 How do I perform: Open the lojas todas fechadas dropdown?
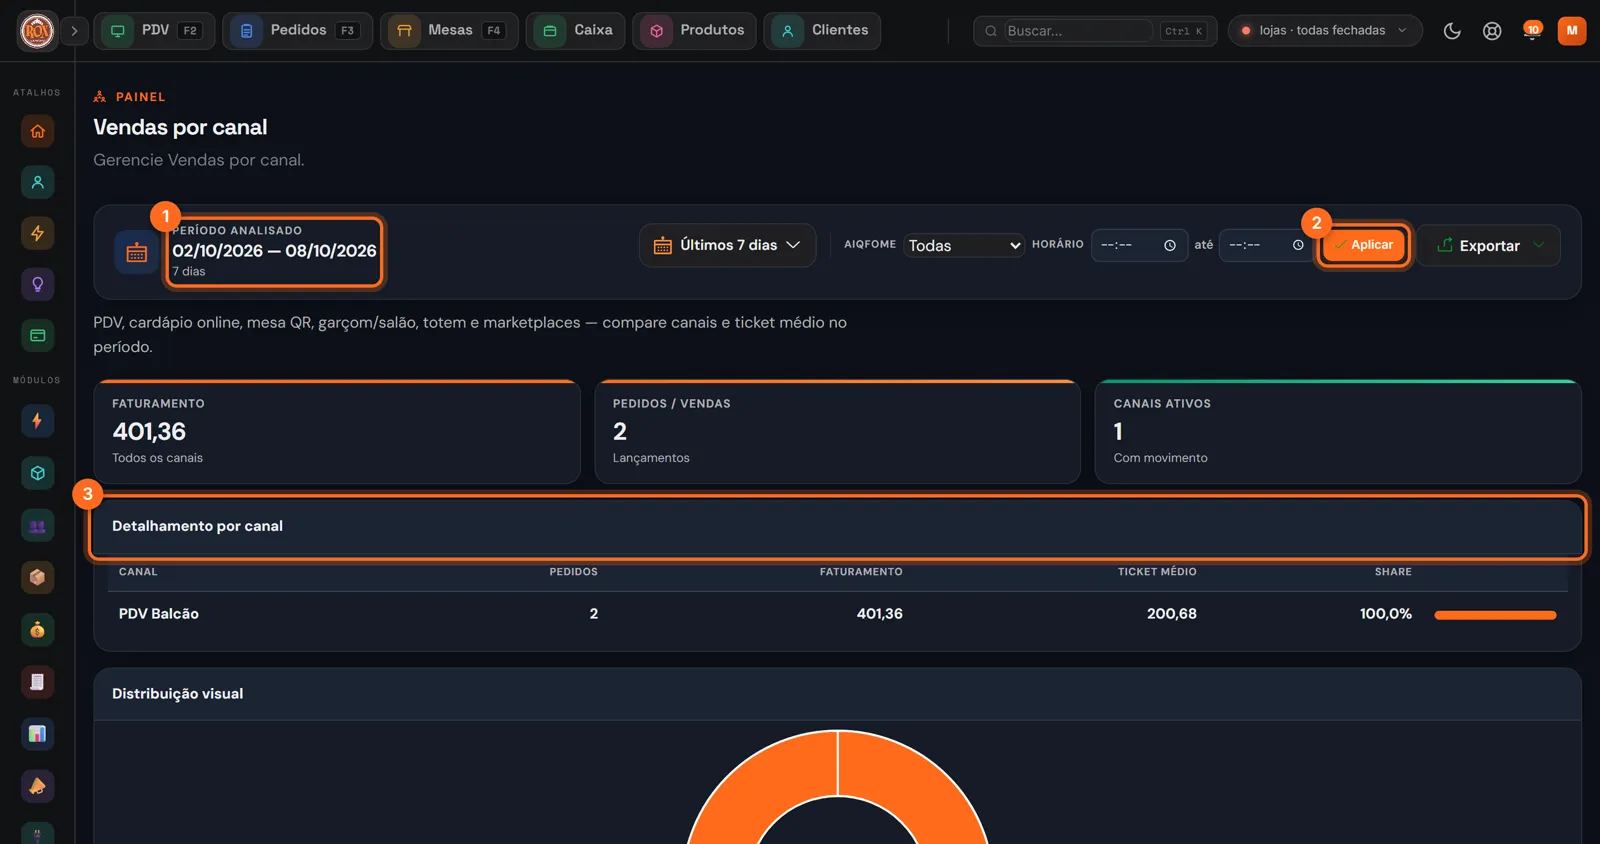(x=1325, y=31)
